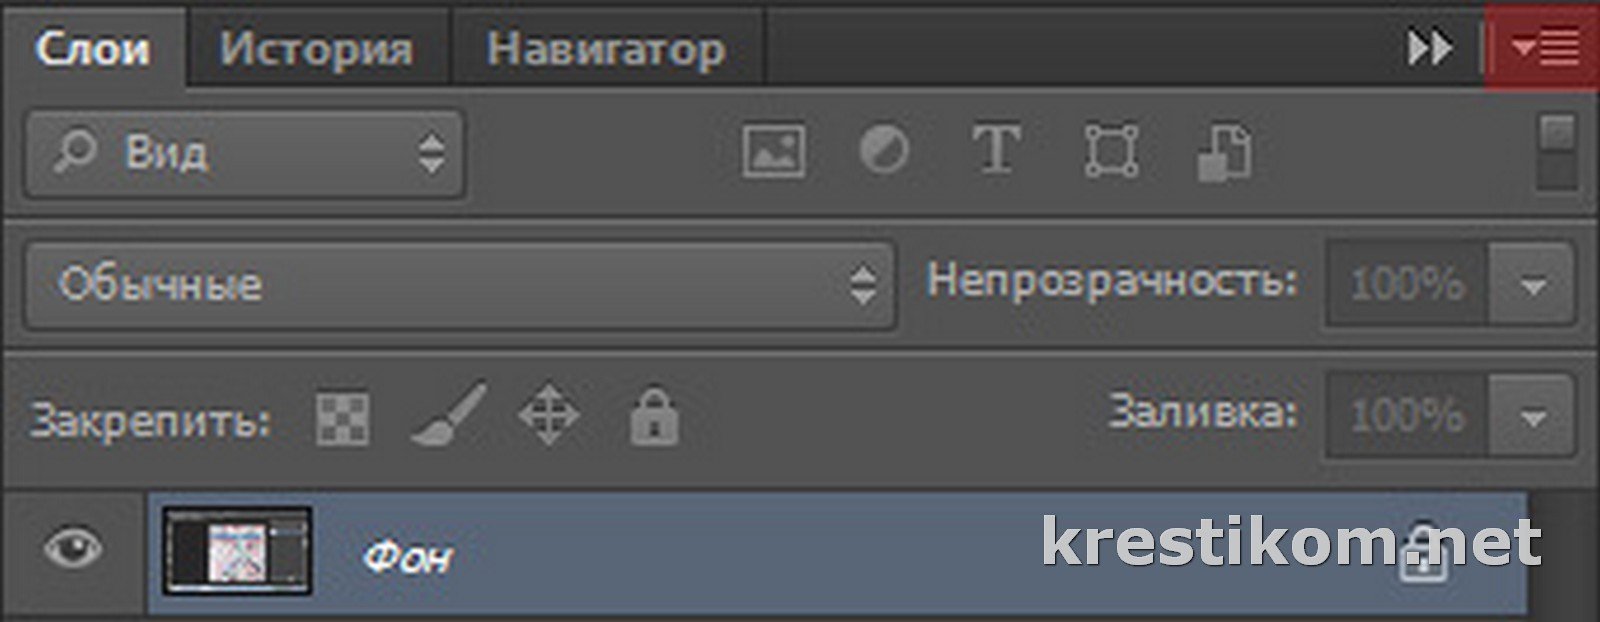Open the panel flyout menu button
1600x622 pixels.
(1544, 47)
